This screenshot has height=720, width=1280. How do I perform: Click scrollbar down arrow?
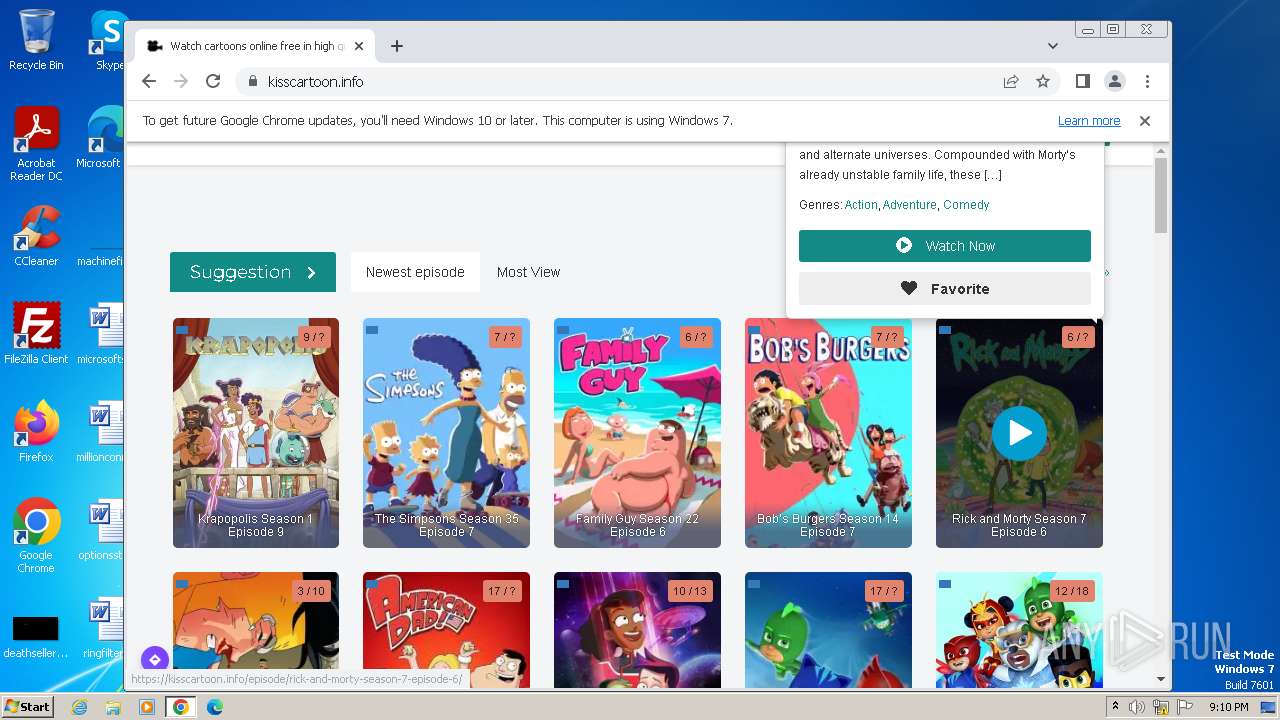pos(1161,679)
